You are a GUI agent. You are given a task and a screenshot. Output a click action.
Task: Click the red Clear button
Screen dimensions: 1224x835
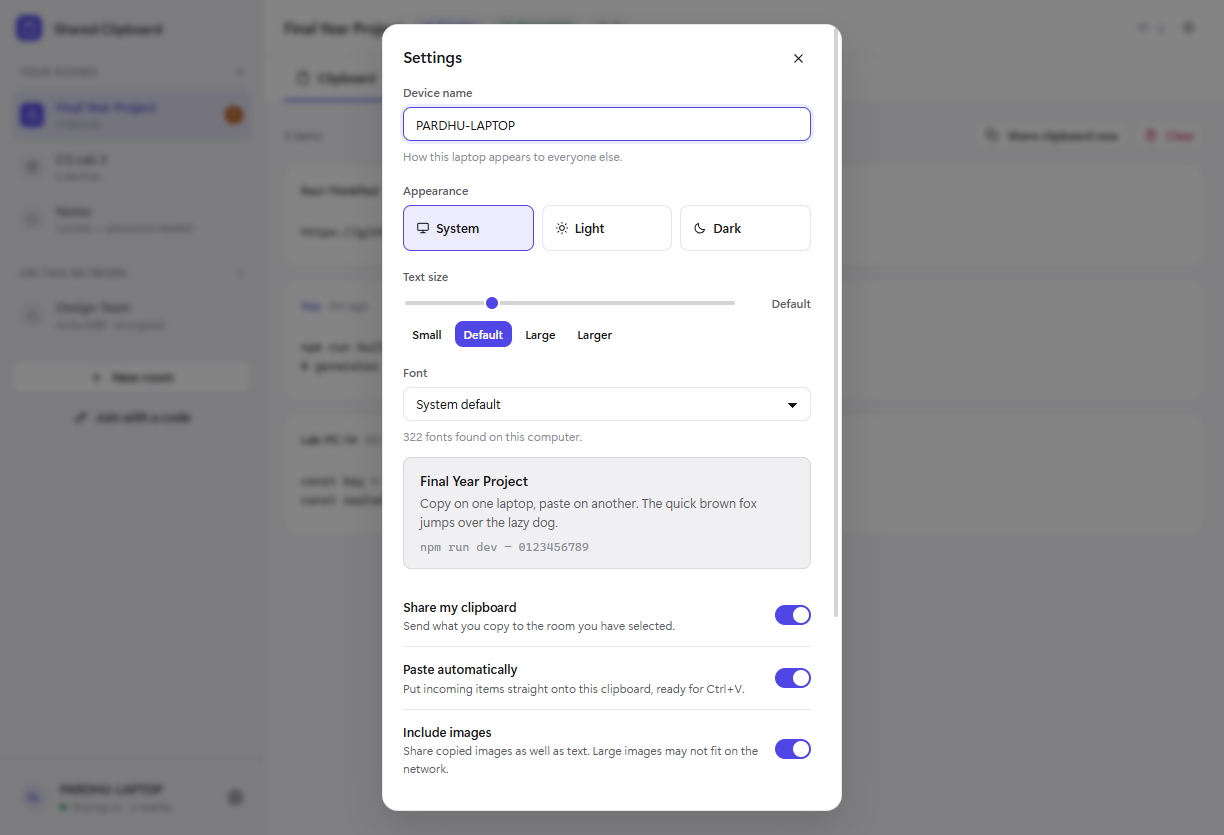[x=1169, y=135]
